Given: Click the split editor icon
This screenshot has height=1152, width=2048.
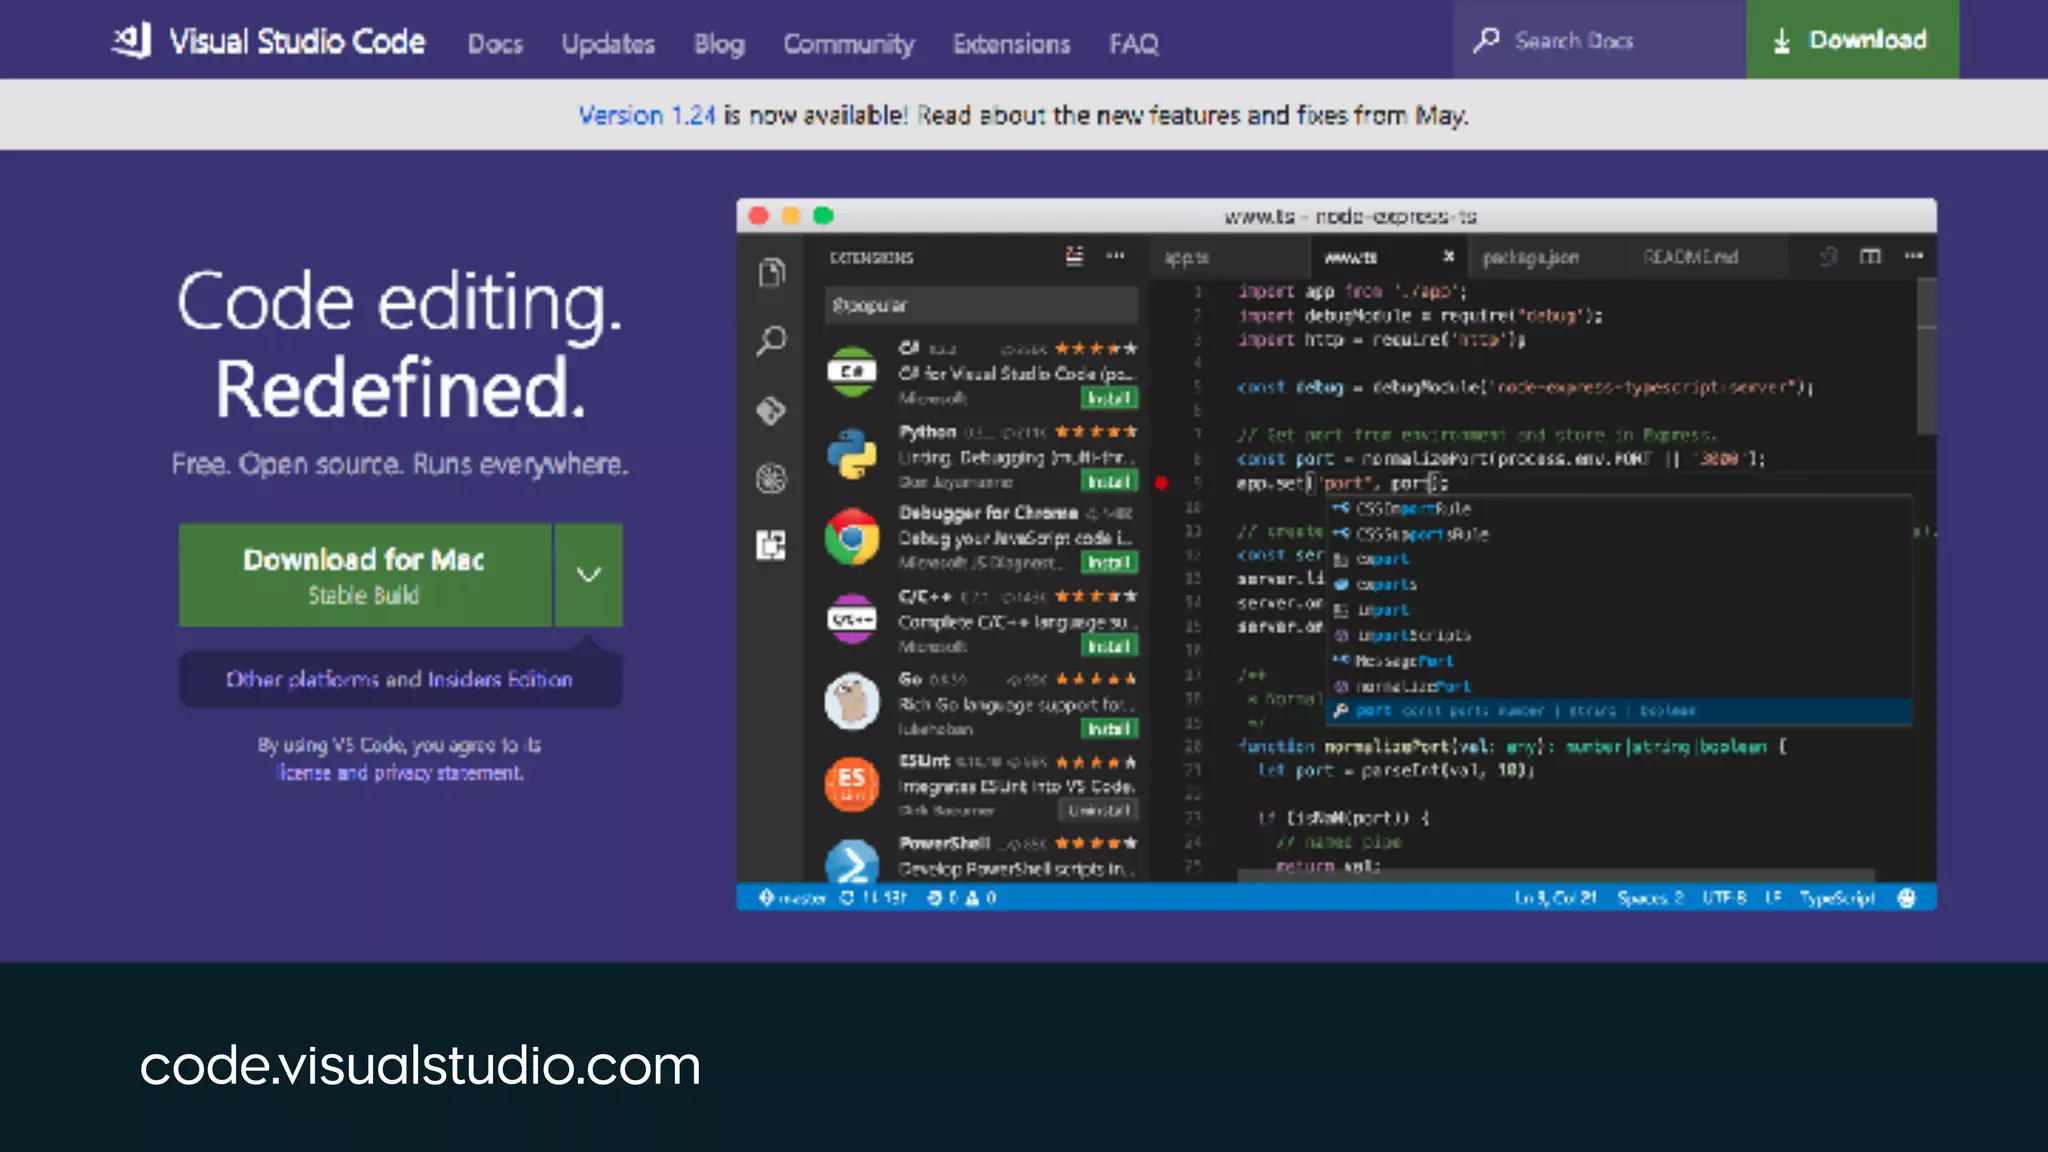Looking at the screenshot, I should tap(1870, 256).
